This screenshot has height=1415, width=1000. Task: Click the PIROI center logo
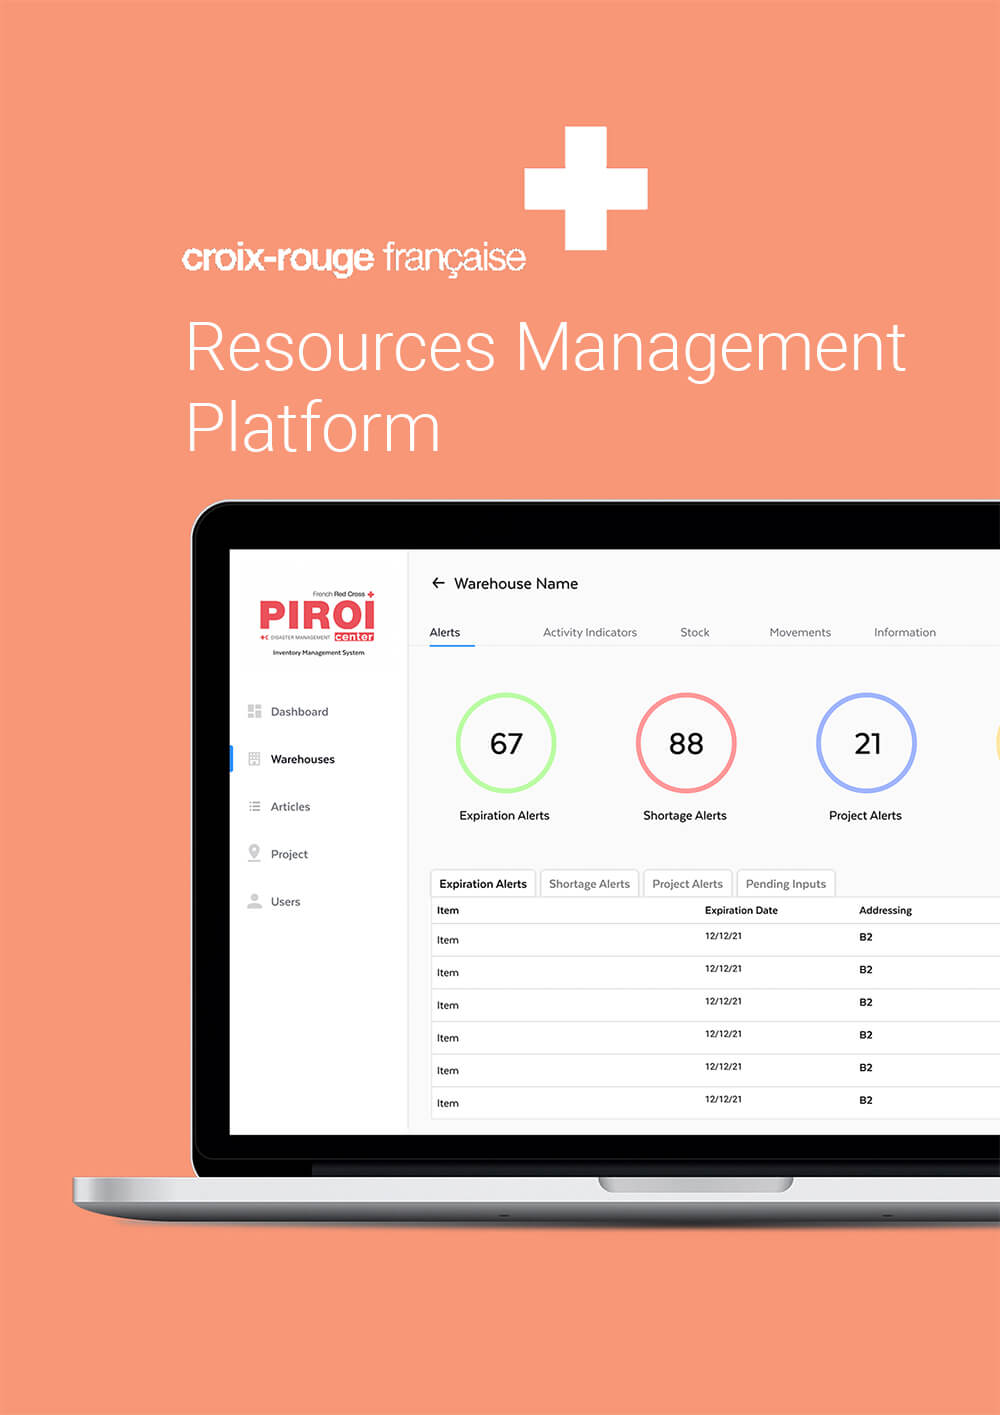pyautogui.click(x=318, y=621)
